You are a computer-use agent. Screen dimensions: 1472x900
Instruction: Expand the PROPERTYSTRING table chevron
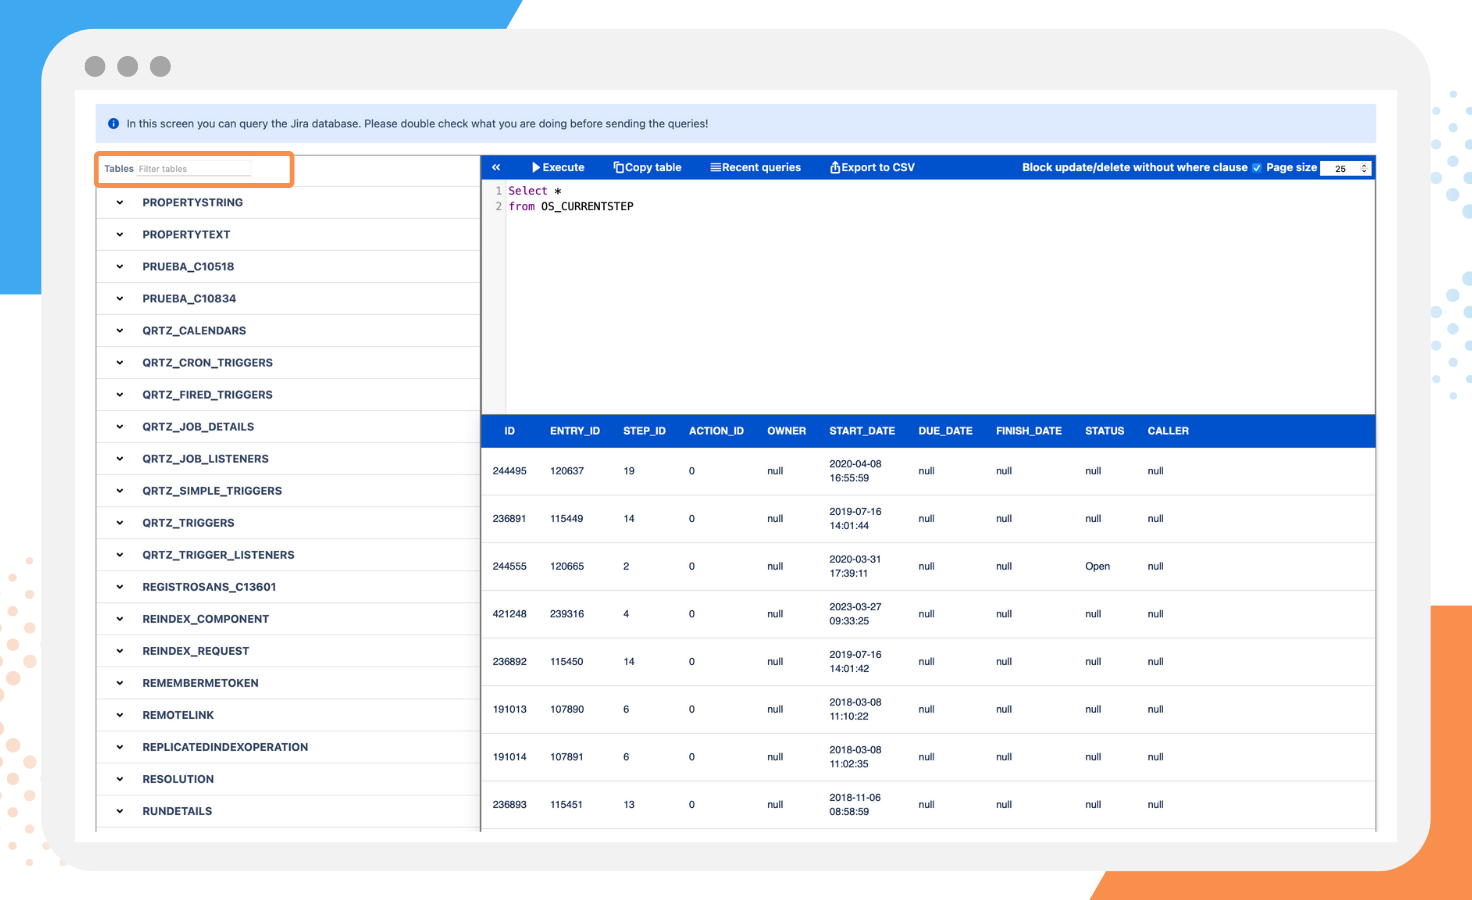[120, 202]
